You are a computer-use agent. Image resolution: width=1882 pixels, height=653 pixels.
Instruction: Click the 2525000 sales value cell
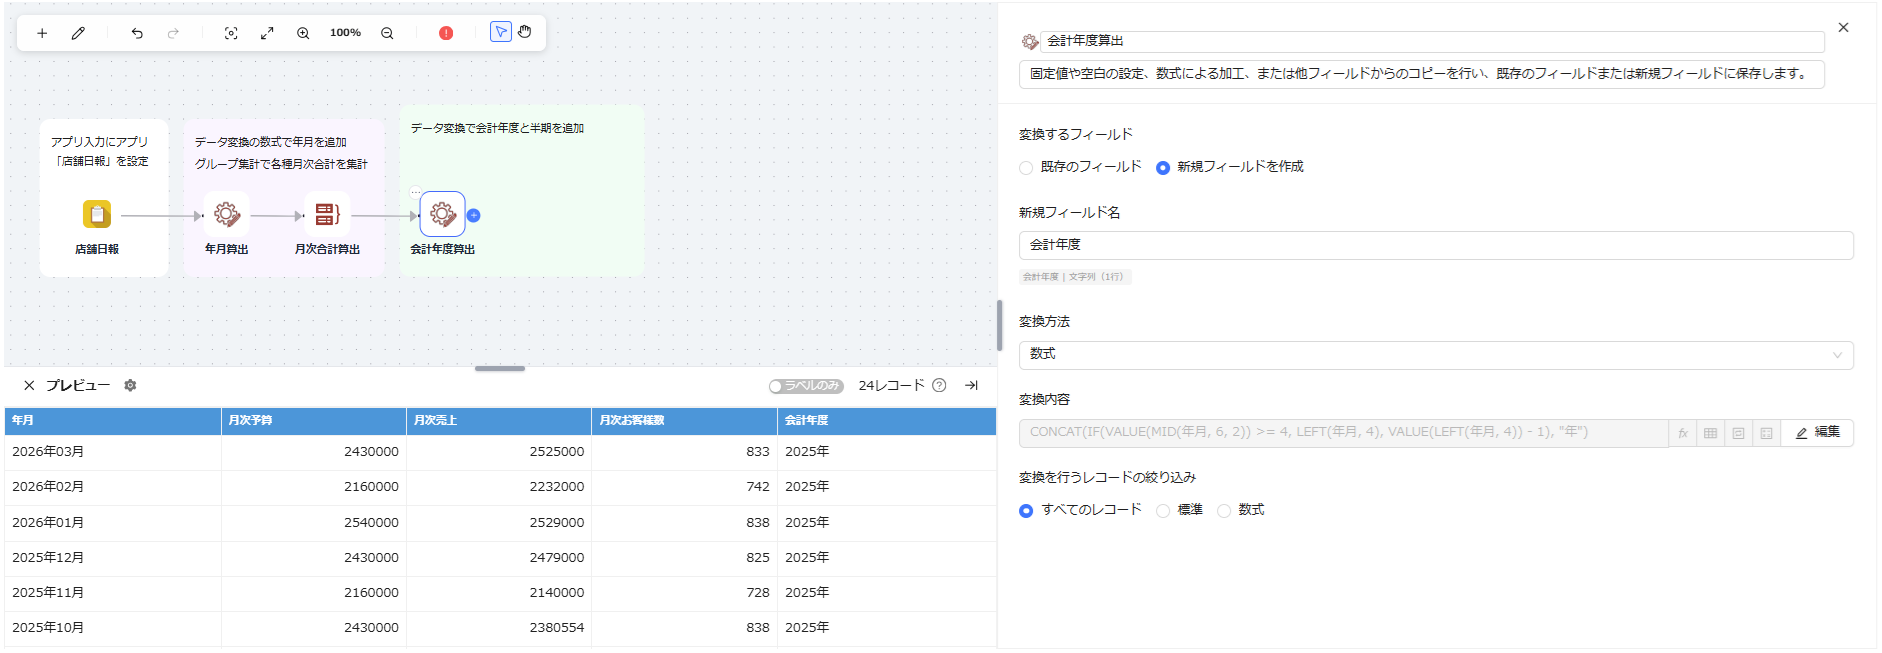point(499,452)
